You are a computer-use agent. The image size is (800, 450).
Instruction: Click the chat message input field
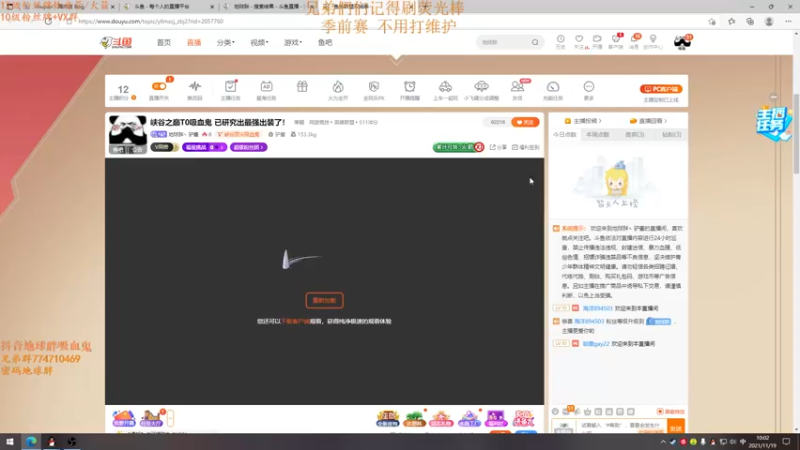(x=621, y=427)
